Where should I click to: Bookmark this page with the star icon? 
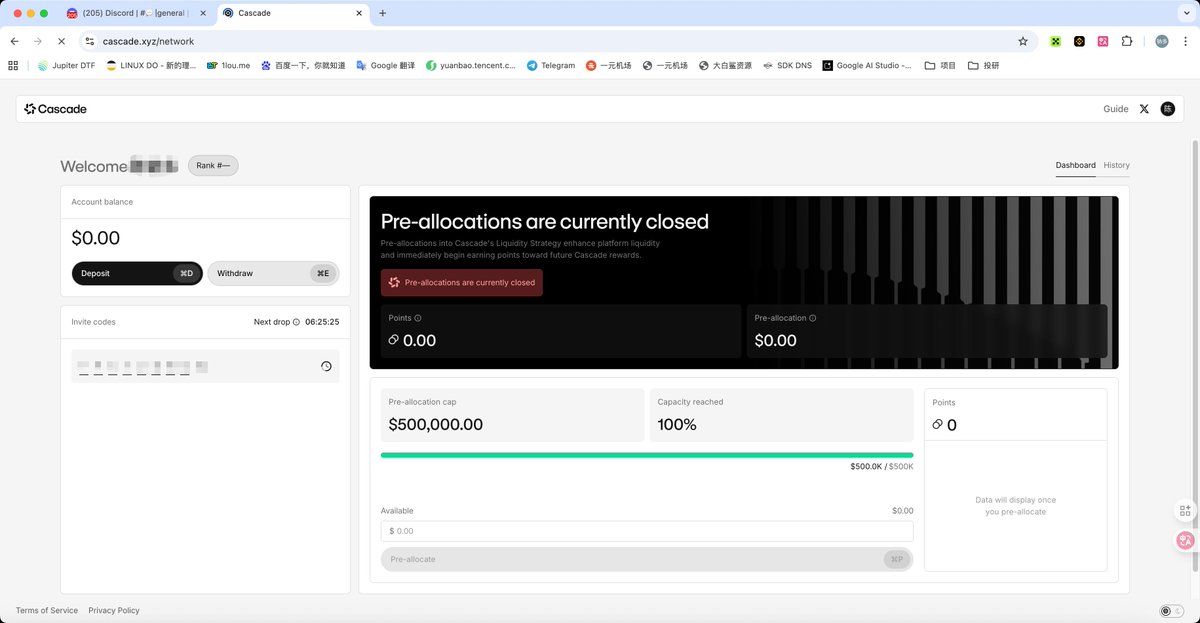point(1022,41)
